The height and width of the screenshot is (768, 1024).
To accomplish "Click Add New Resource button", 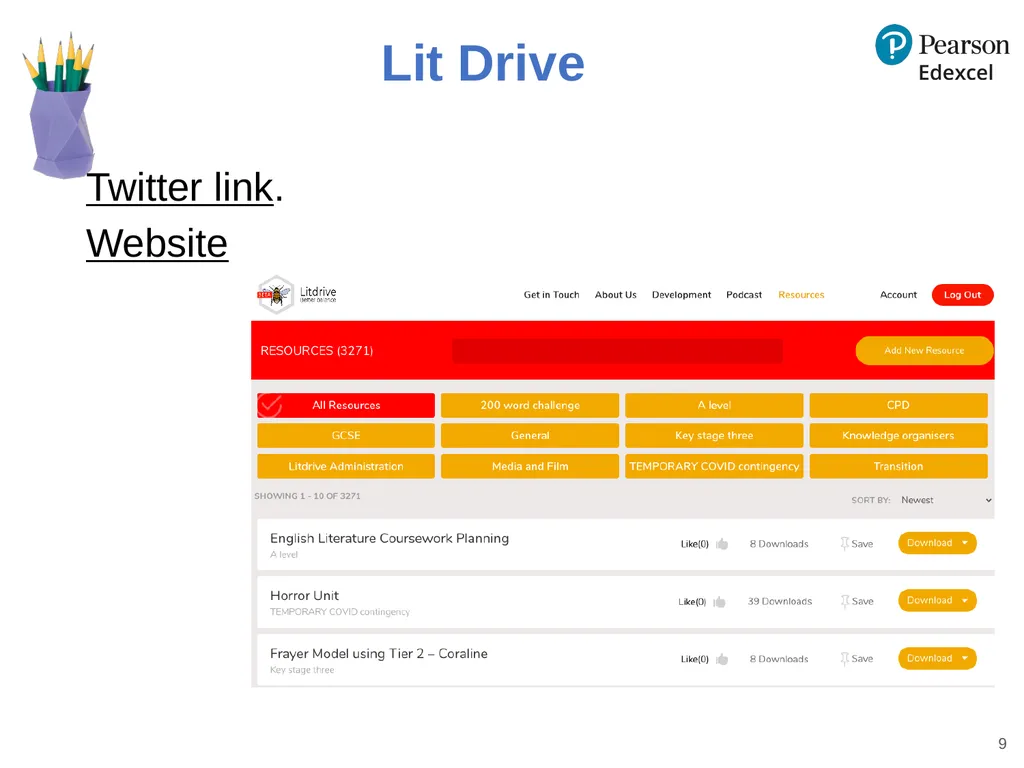I will coord(924,351).
